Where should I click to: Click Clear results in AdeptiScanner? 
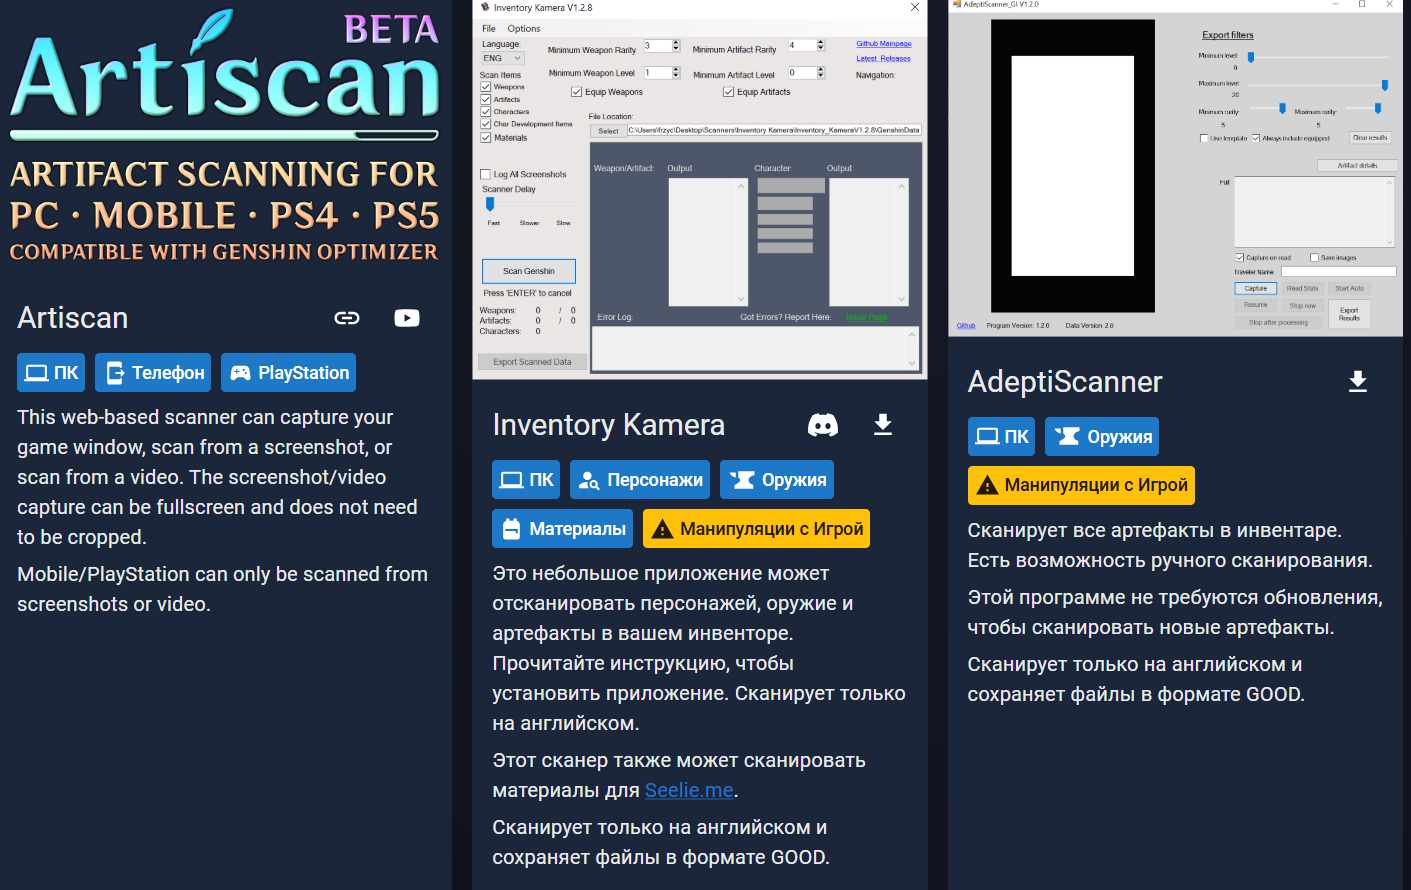(x=1370, y=138)
